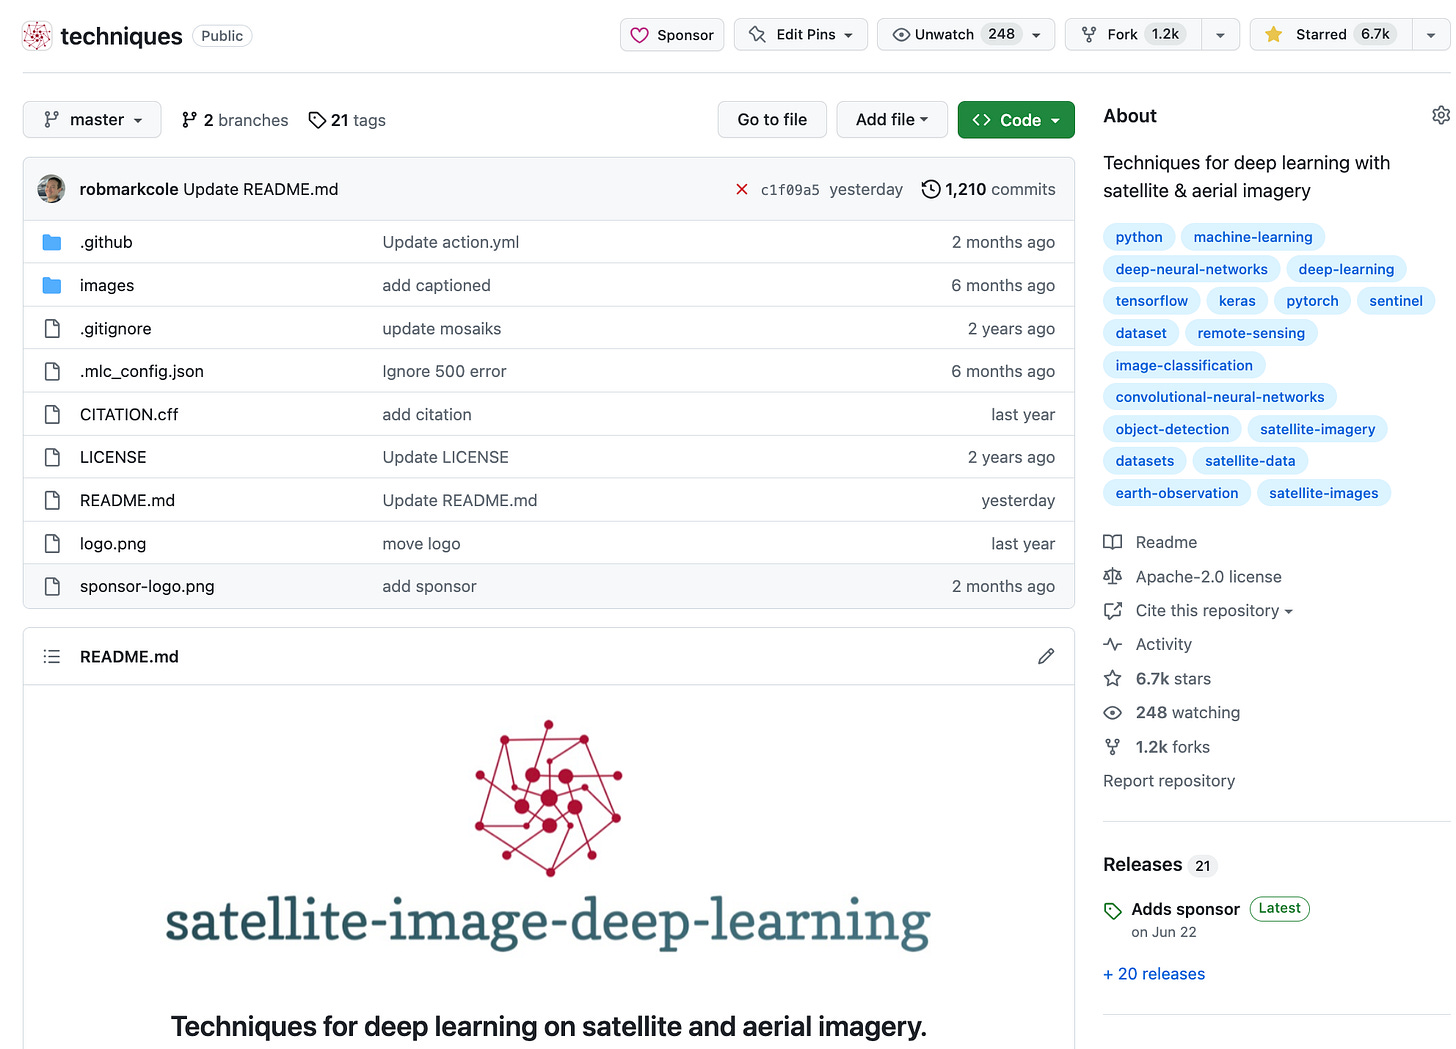Viewport: 1456px width, 1049px height.
Task: Expand Cite this repository
Action: pyautogui.click(x=1207, y=610)
